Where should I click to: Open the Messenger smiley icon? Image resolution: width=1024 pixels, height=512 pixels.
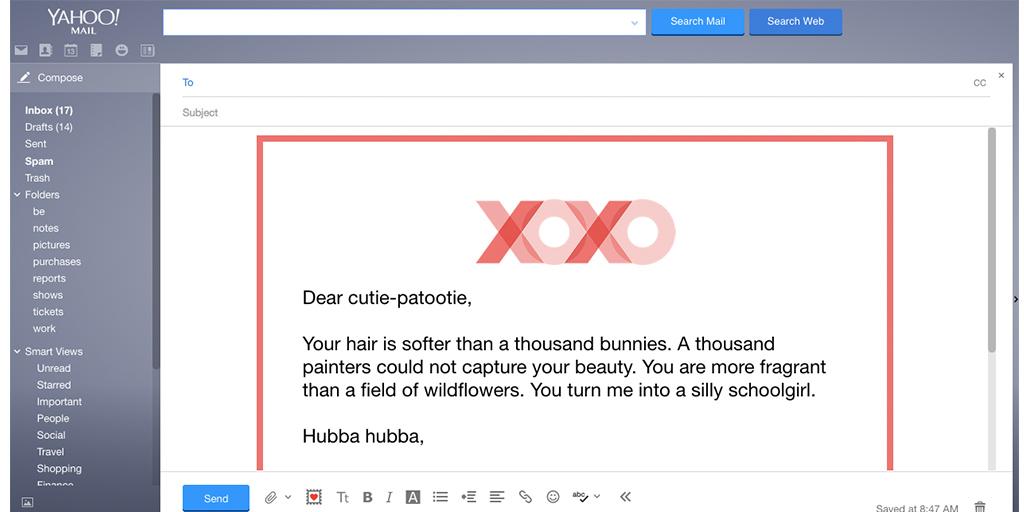[121, 50]
